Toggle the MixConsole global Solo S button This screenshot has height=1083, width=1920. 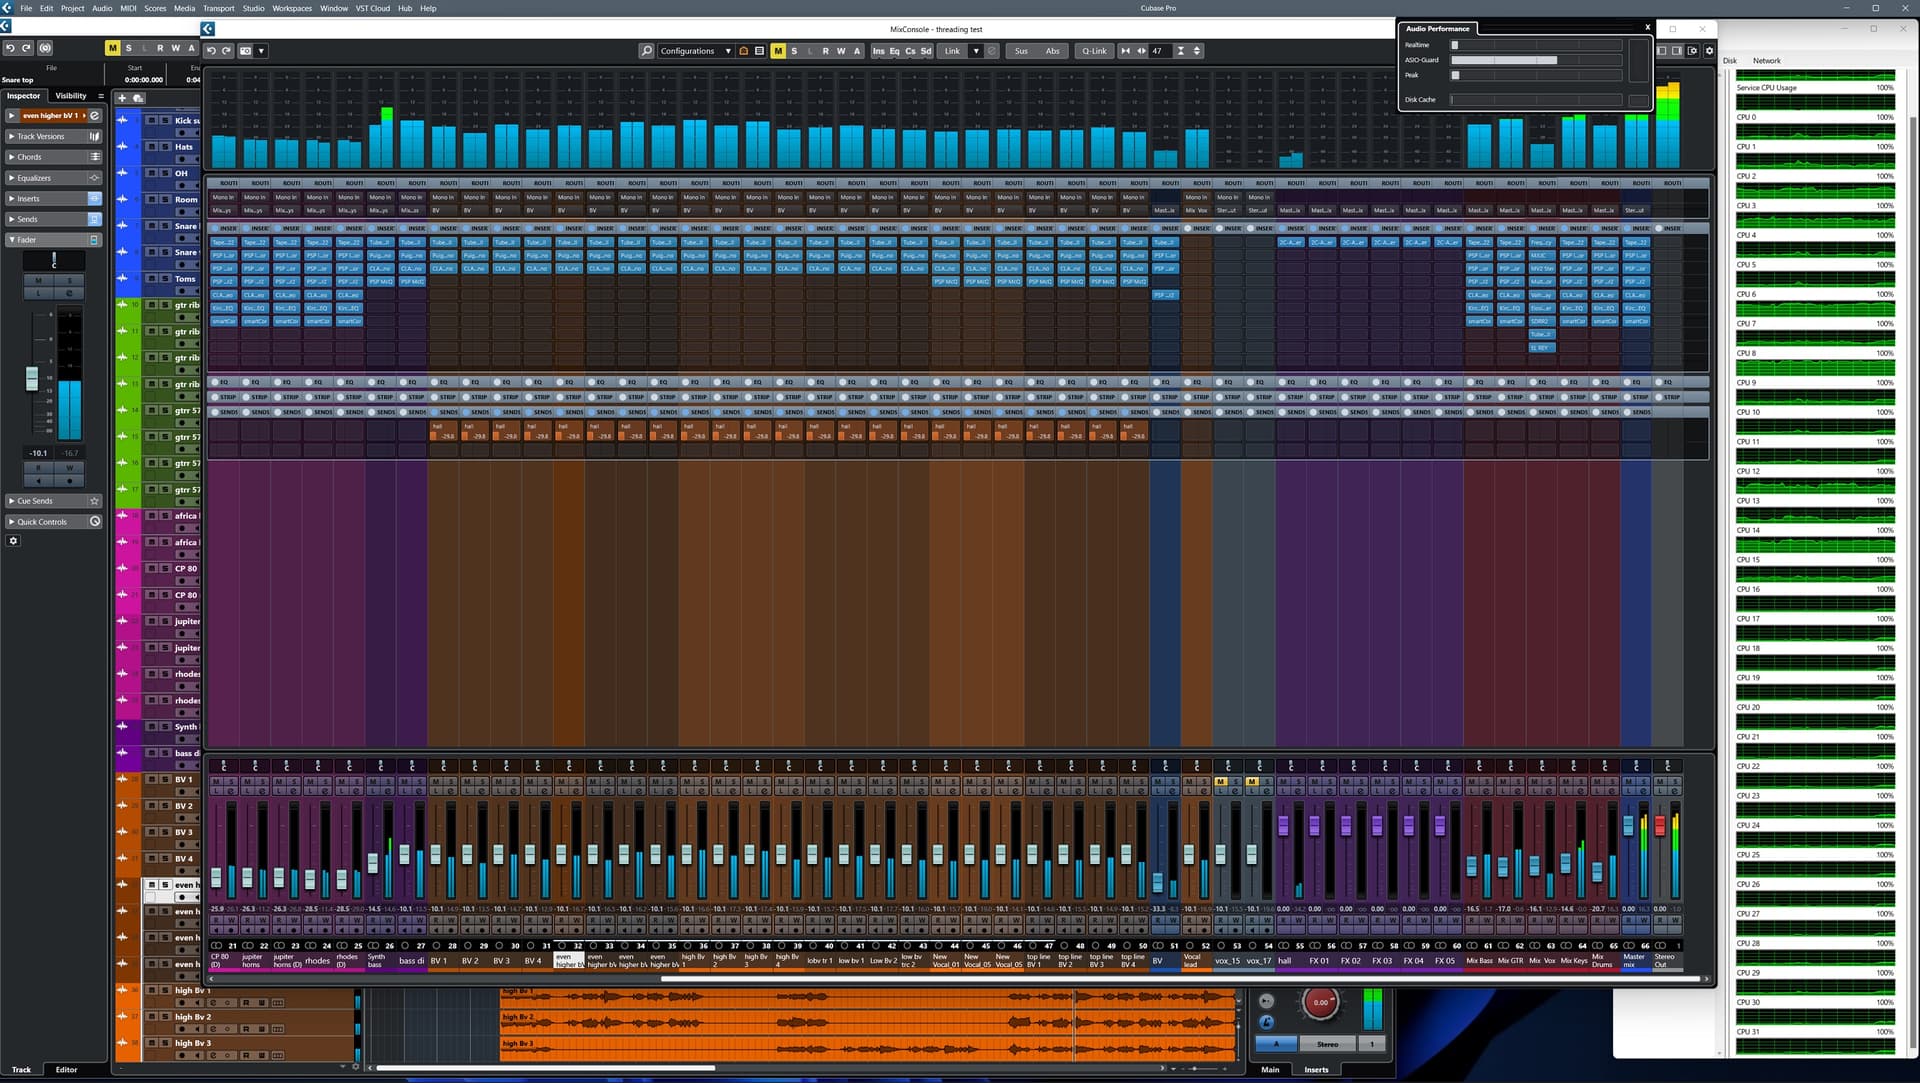tap(794, 50)
